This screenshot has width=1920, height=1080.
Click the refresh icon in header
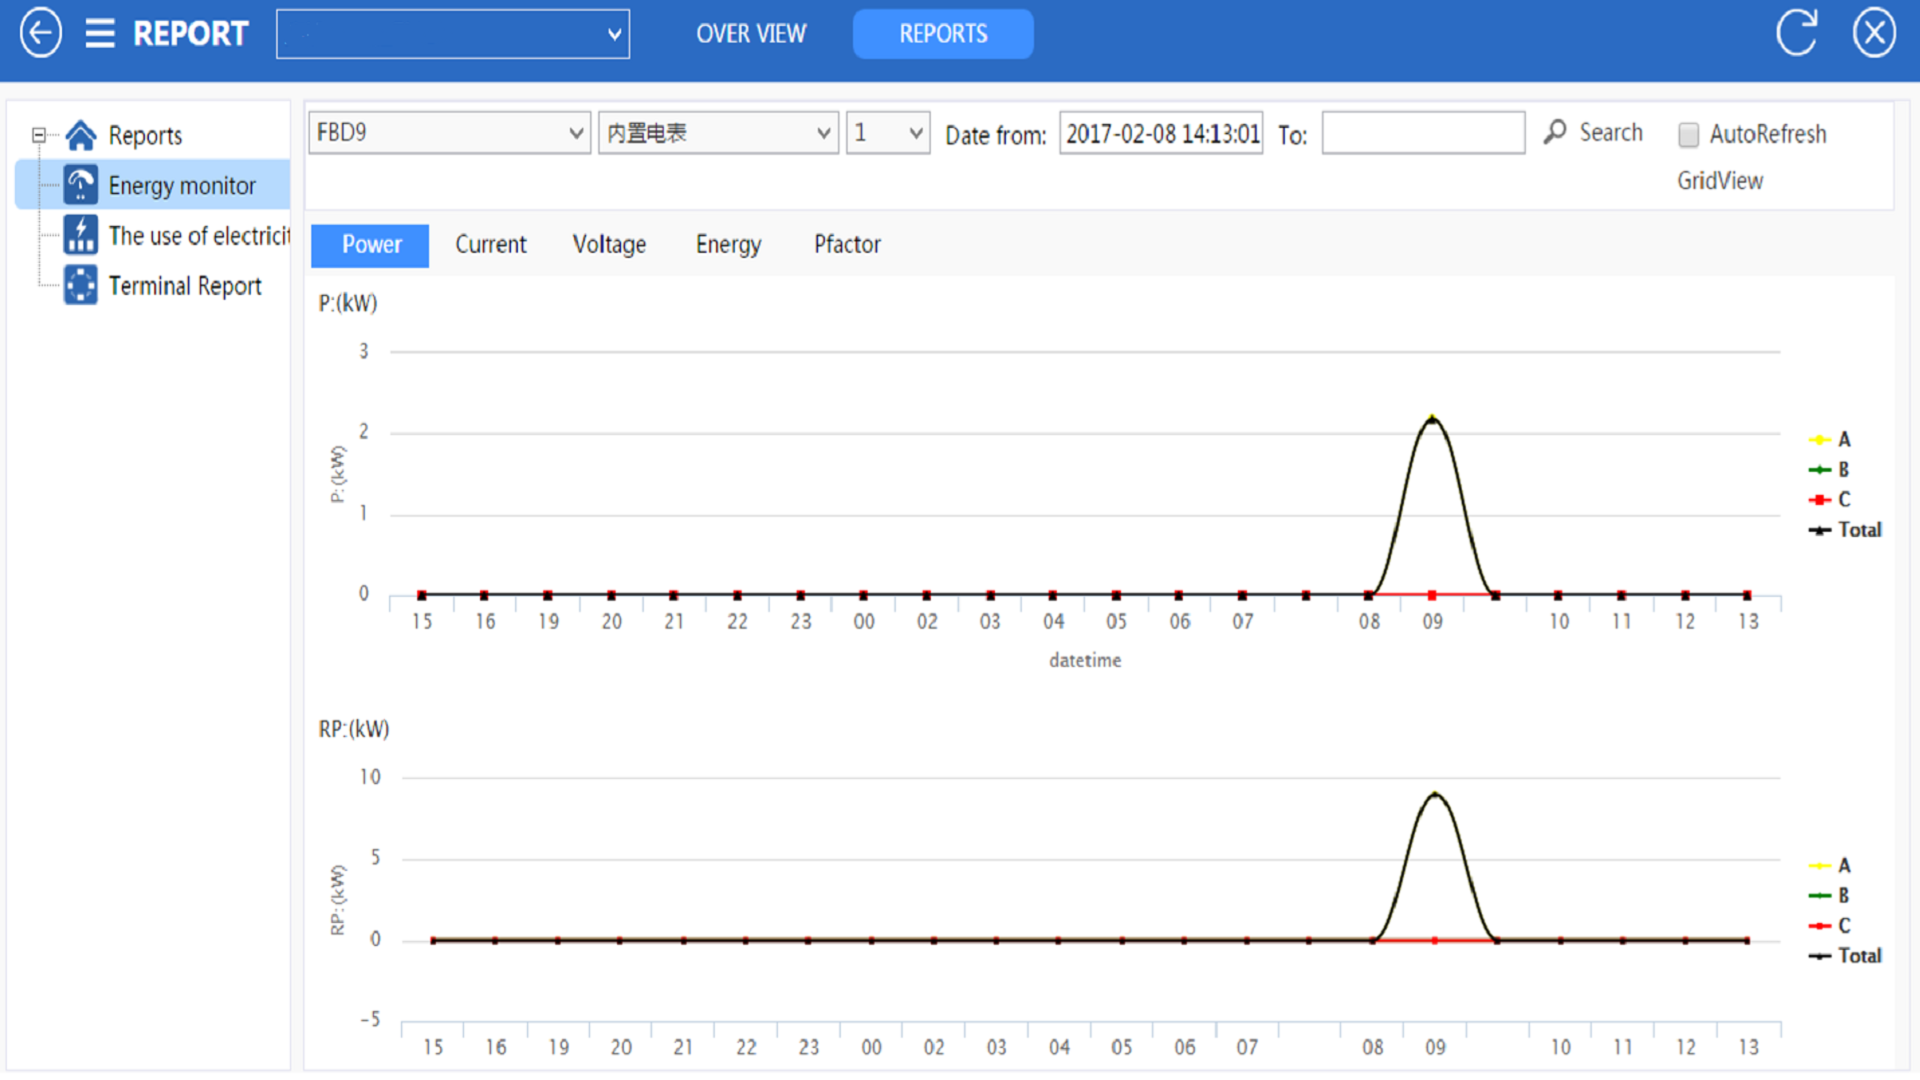pos(1796,33)
